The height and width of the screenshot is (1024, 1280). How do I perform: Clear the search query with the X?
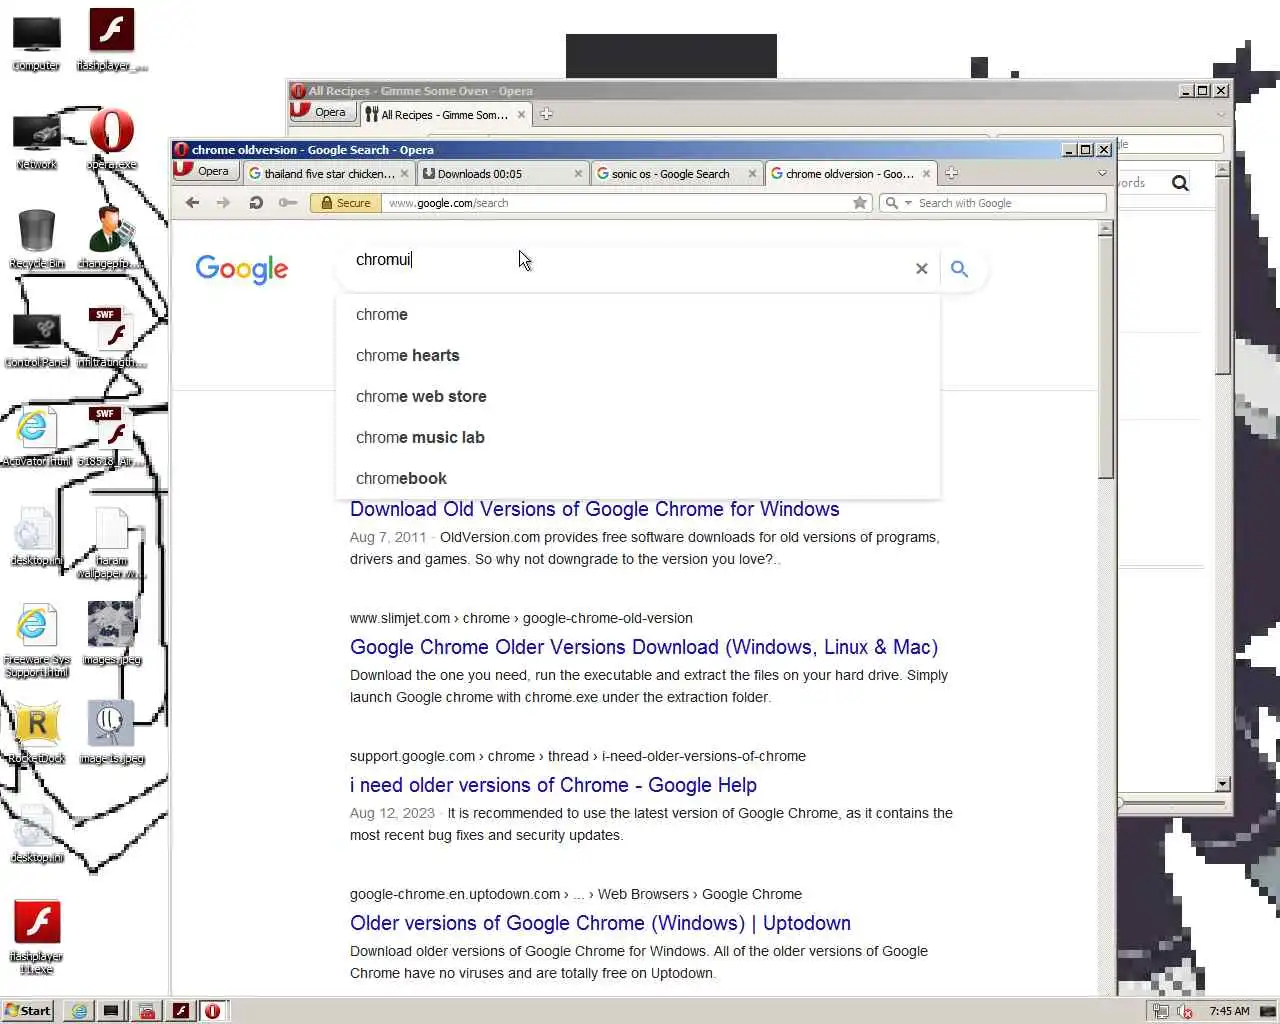click(922, 269)
